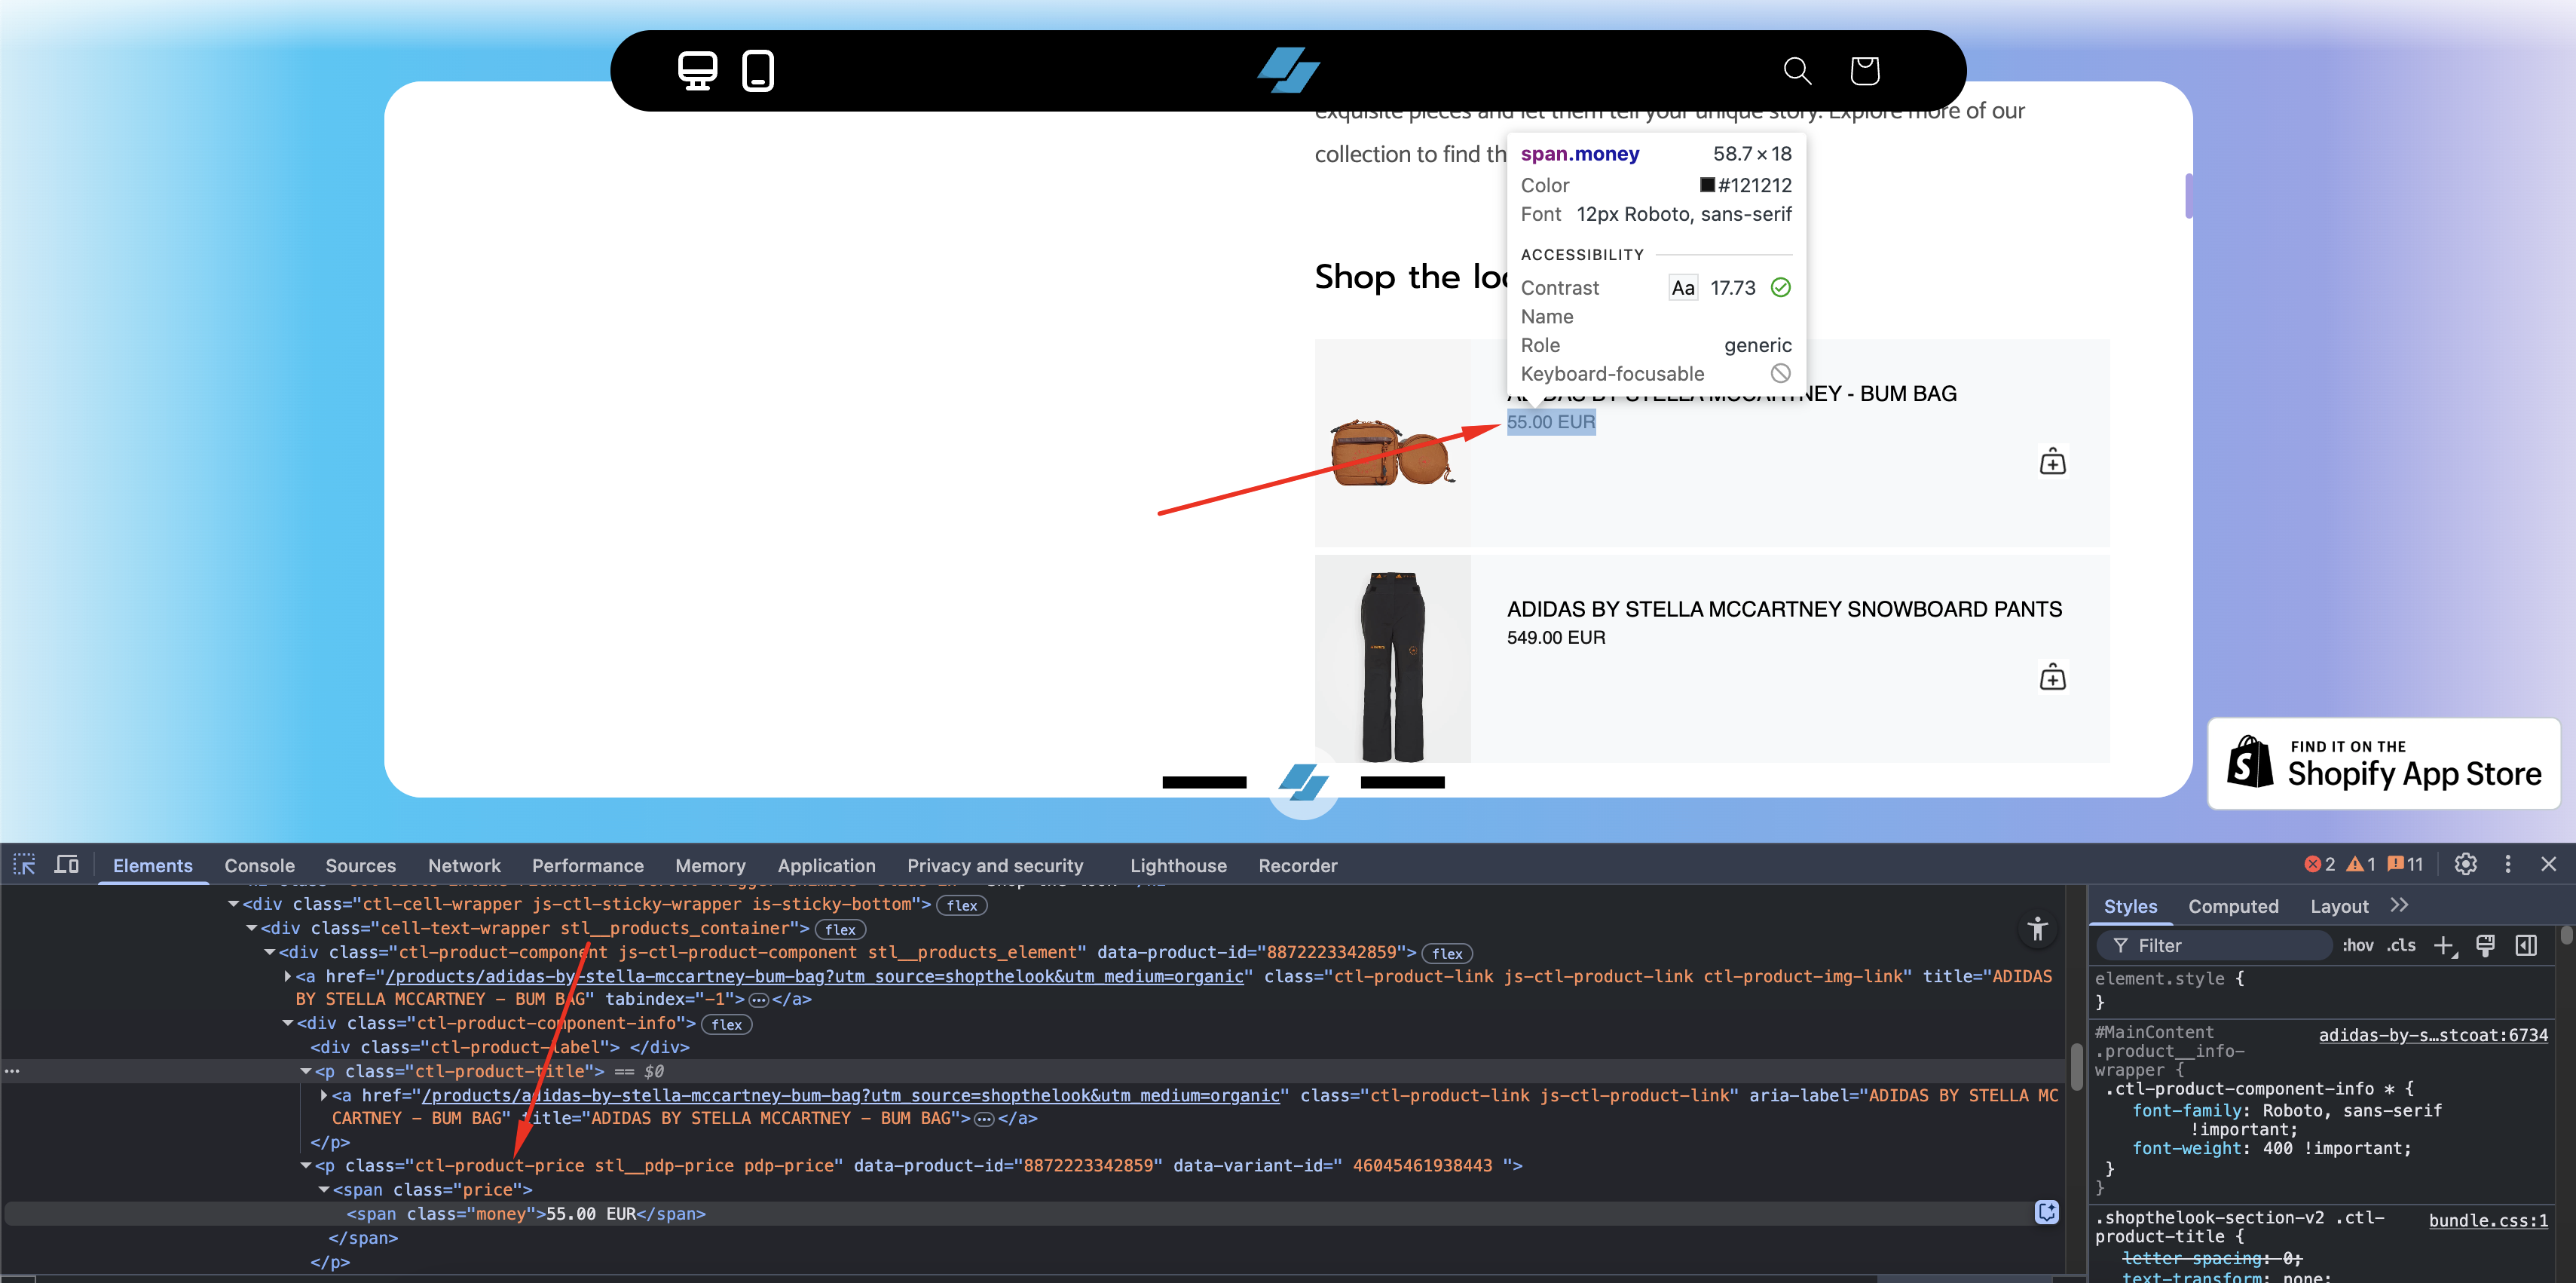Click desktop preview icon in black header

click(x=697, y=71)
